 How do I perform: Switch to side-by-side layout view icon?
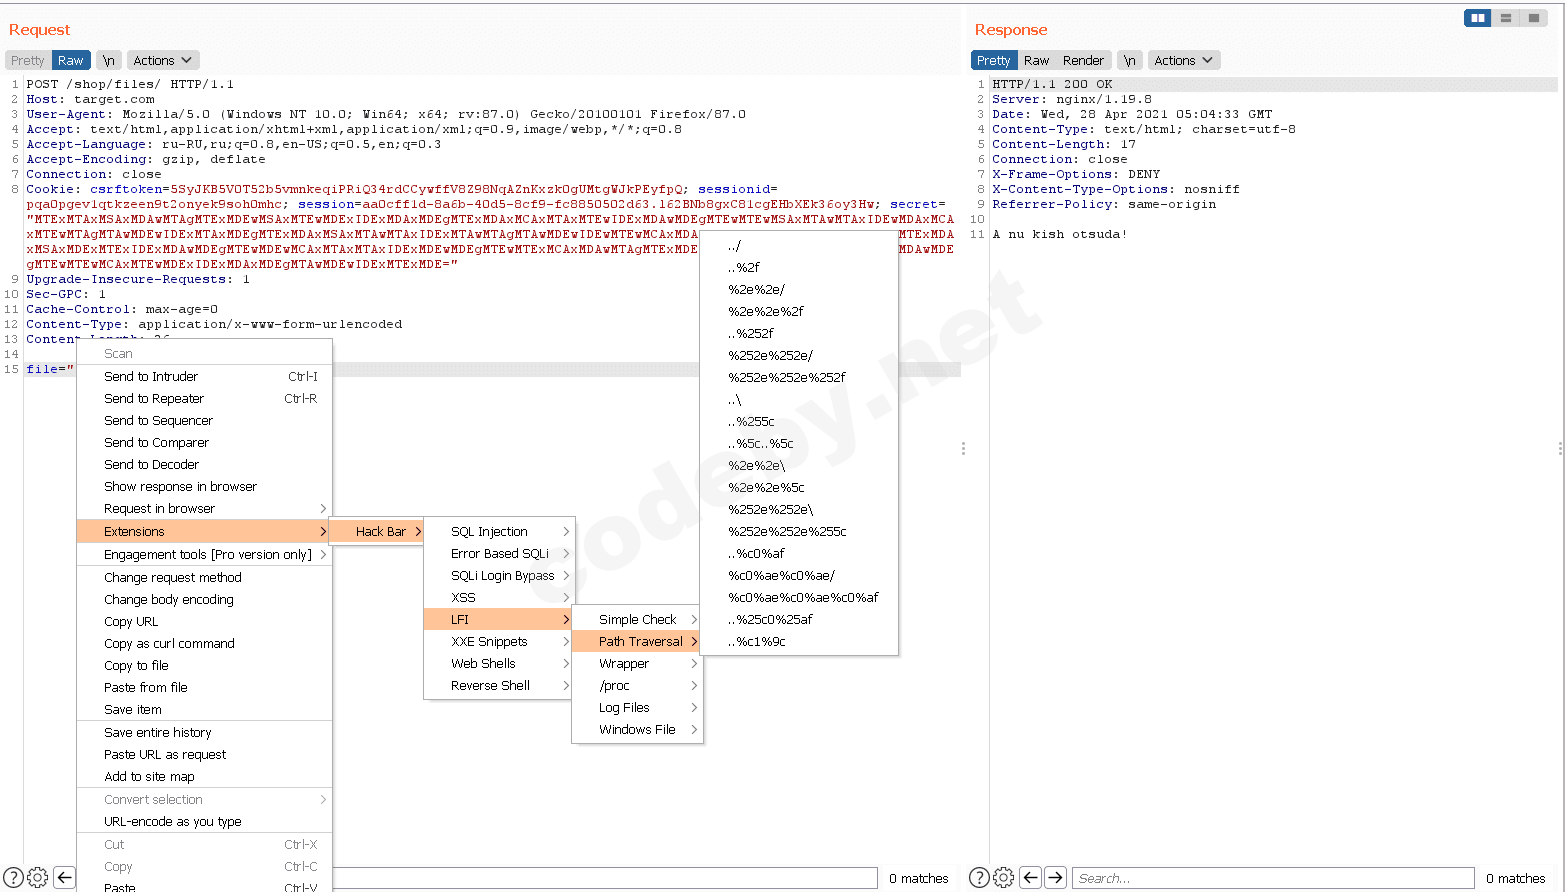click(x=1477, y=18)
